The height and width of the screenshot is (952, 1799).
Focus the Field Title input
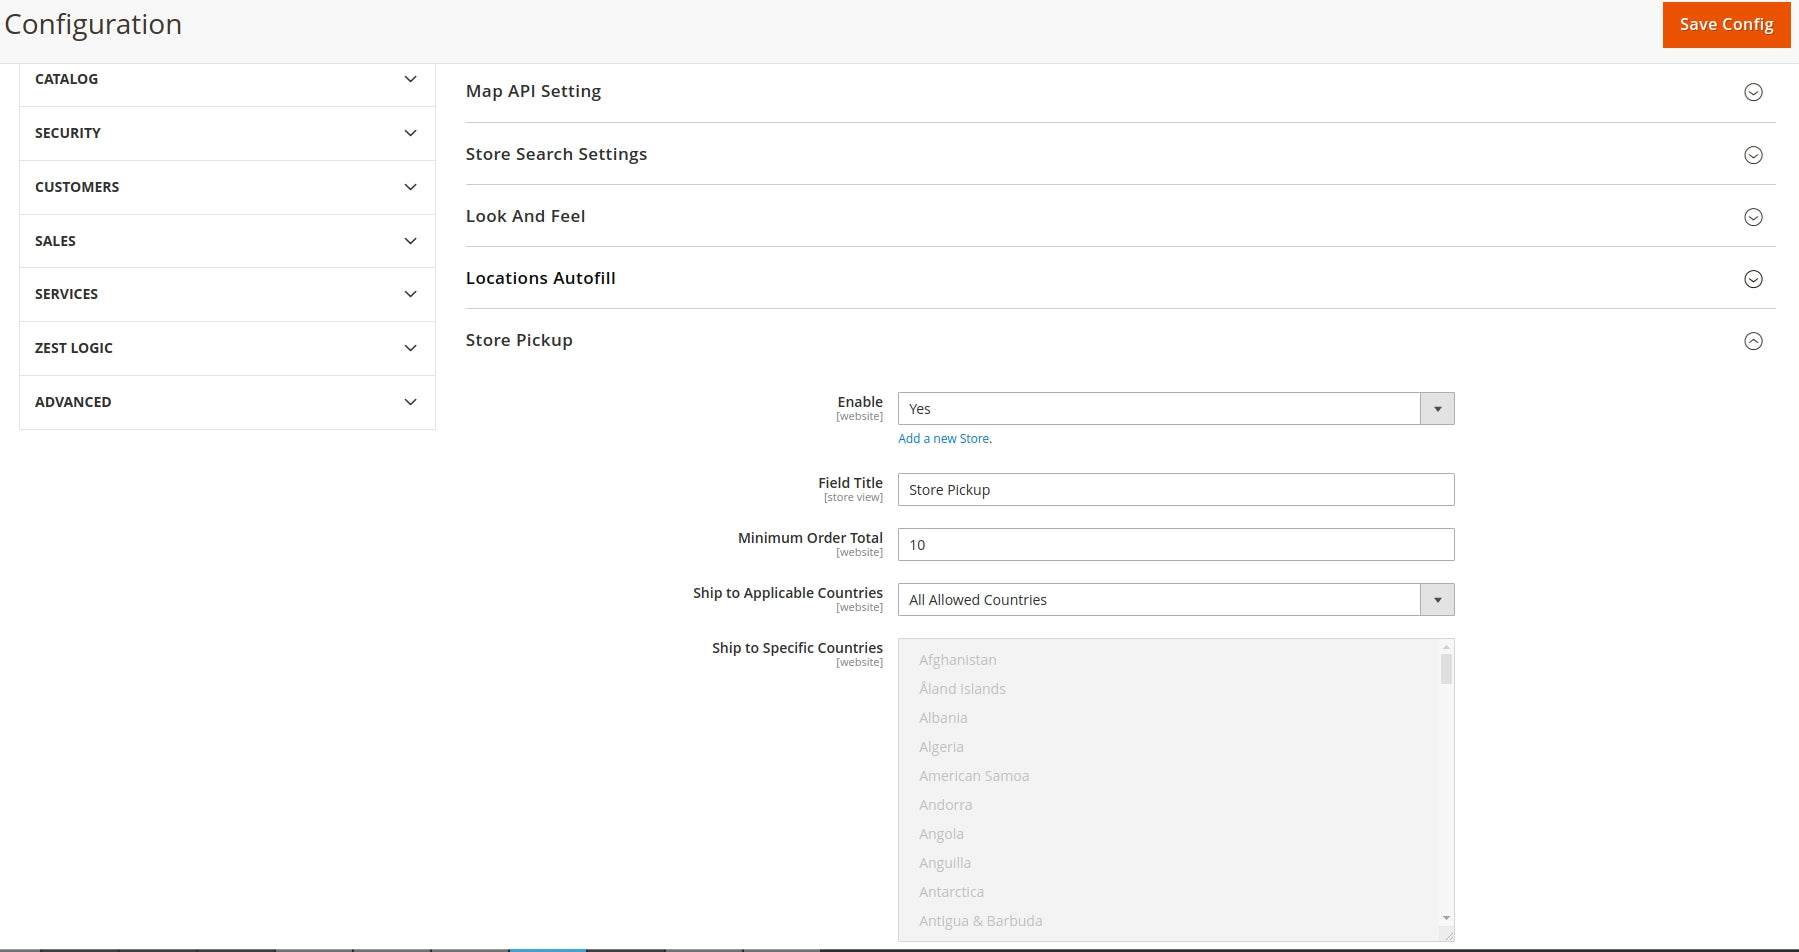[x=1176, y=489]
